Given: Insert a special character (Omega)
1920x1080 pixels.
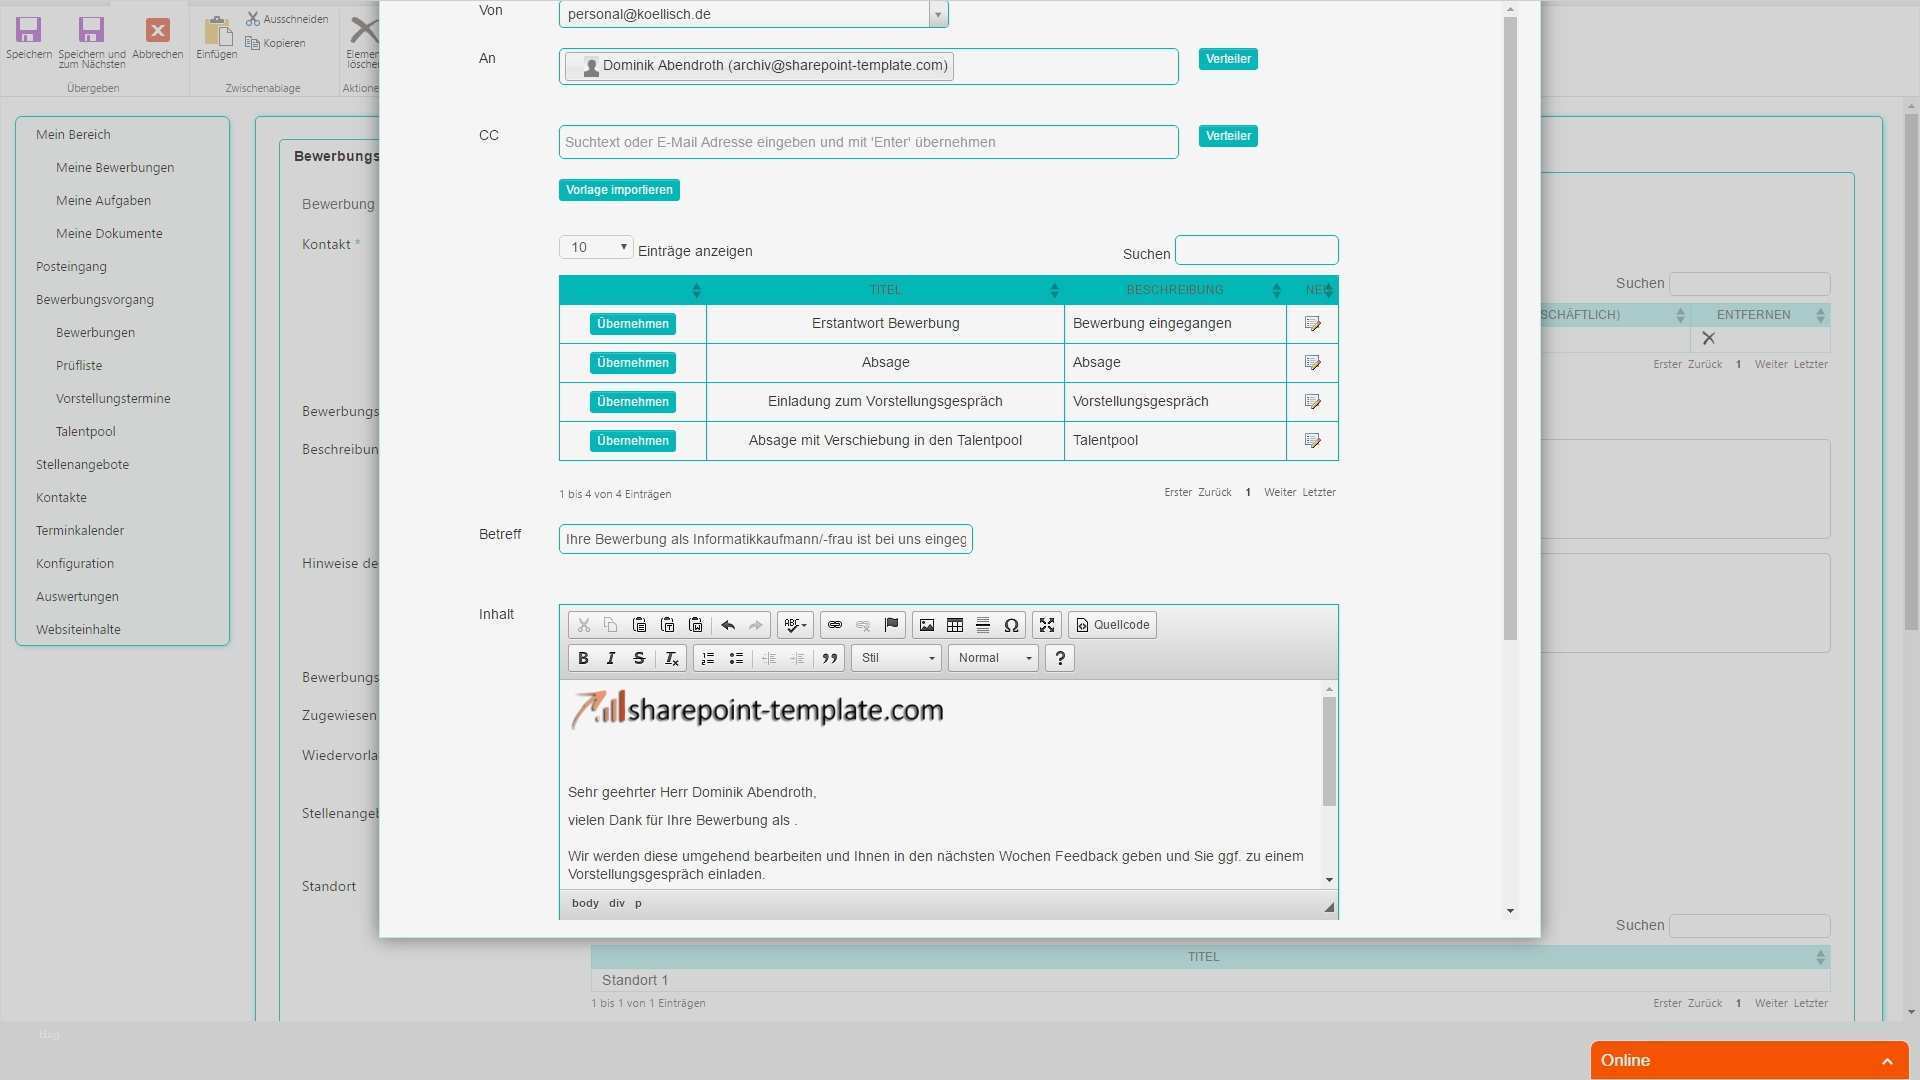Looking at the screenshot, I should click(x=1011, y=625).
